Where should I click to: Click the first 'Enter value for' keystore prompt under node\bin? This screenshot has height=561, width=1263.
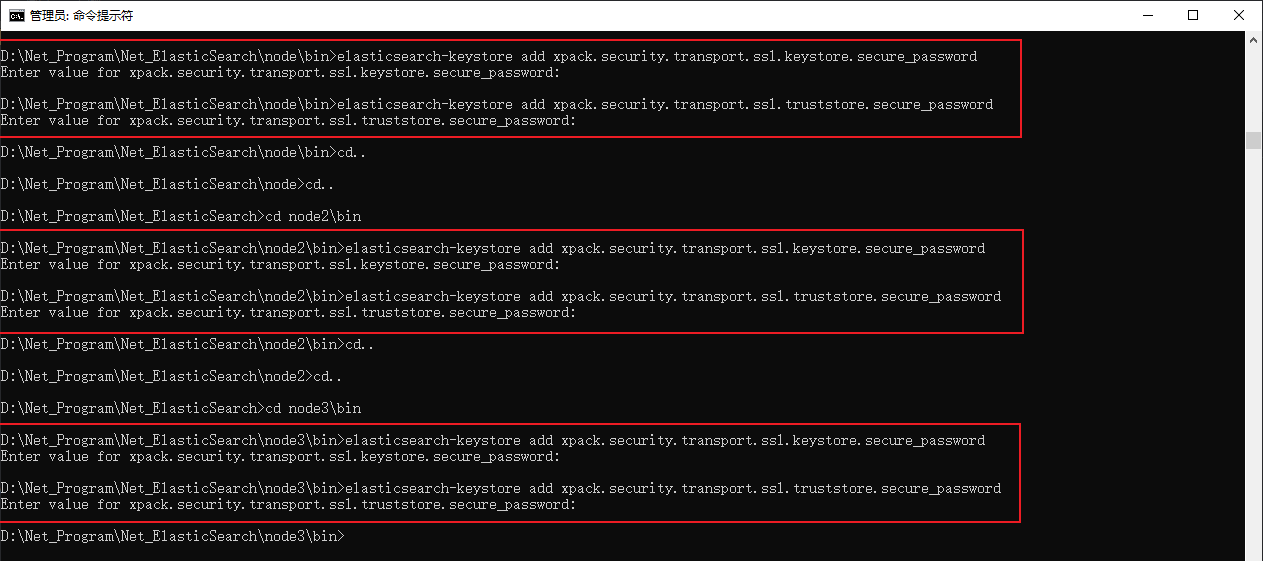point(281,72)
